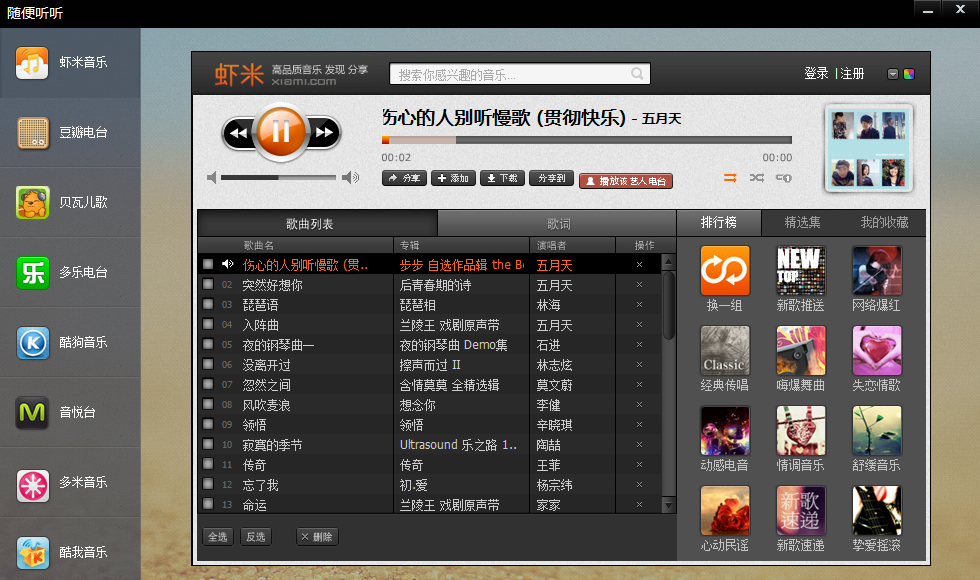Open 网络爆红 chart
The width and height of the screenshot is (980, 580).
click(x=877, y=270)
